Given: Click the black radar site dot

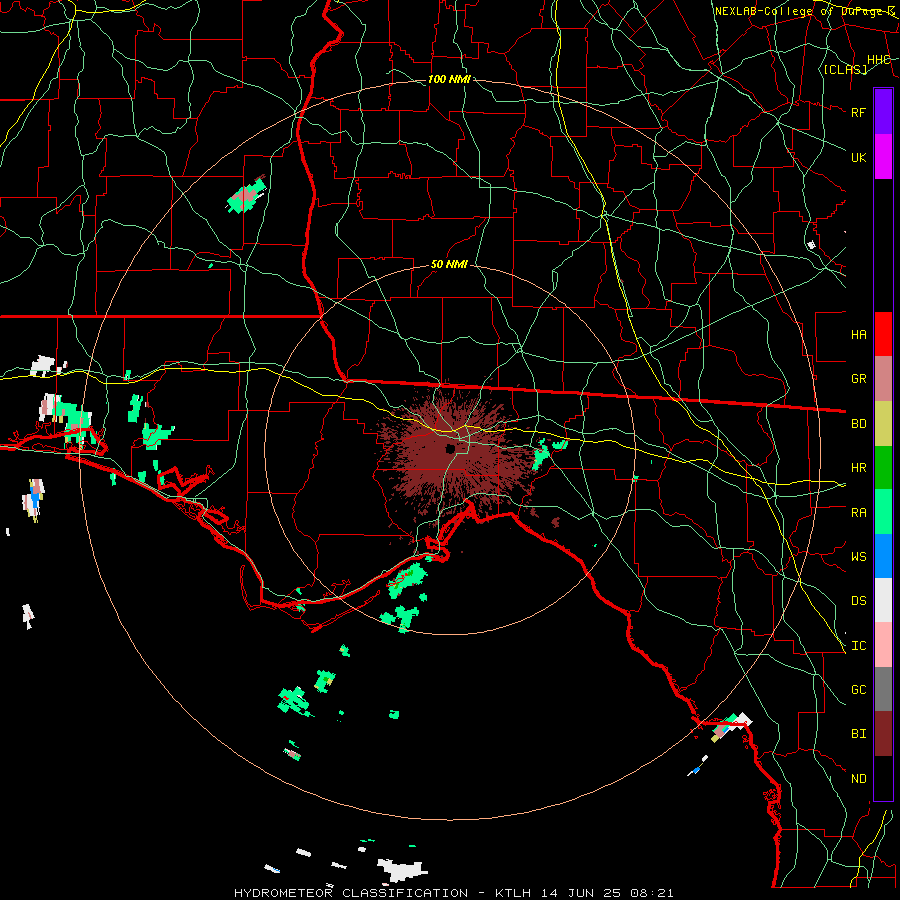Looking at the screenshot, I should click(450, 449).
